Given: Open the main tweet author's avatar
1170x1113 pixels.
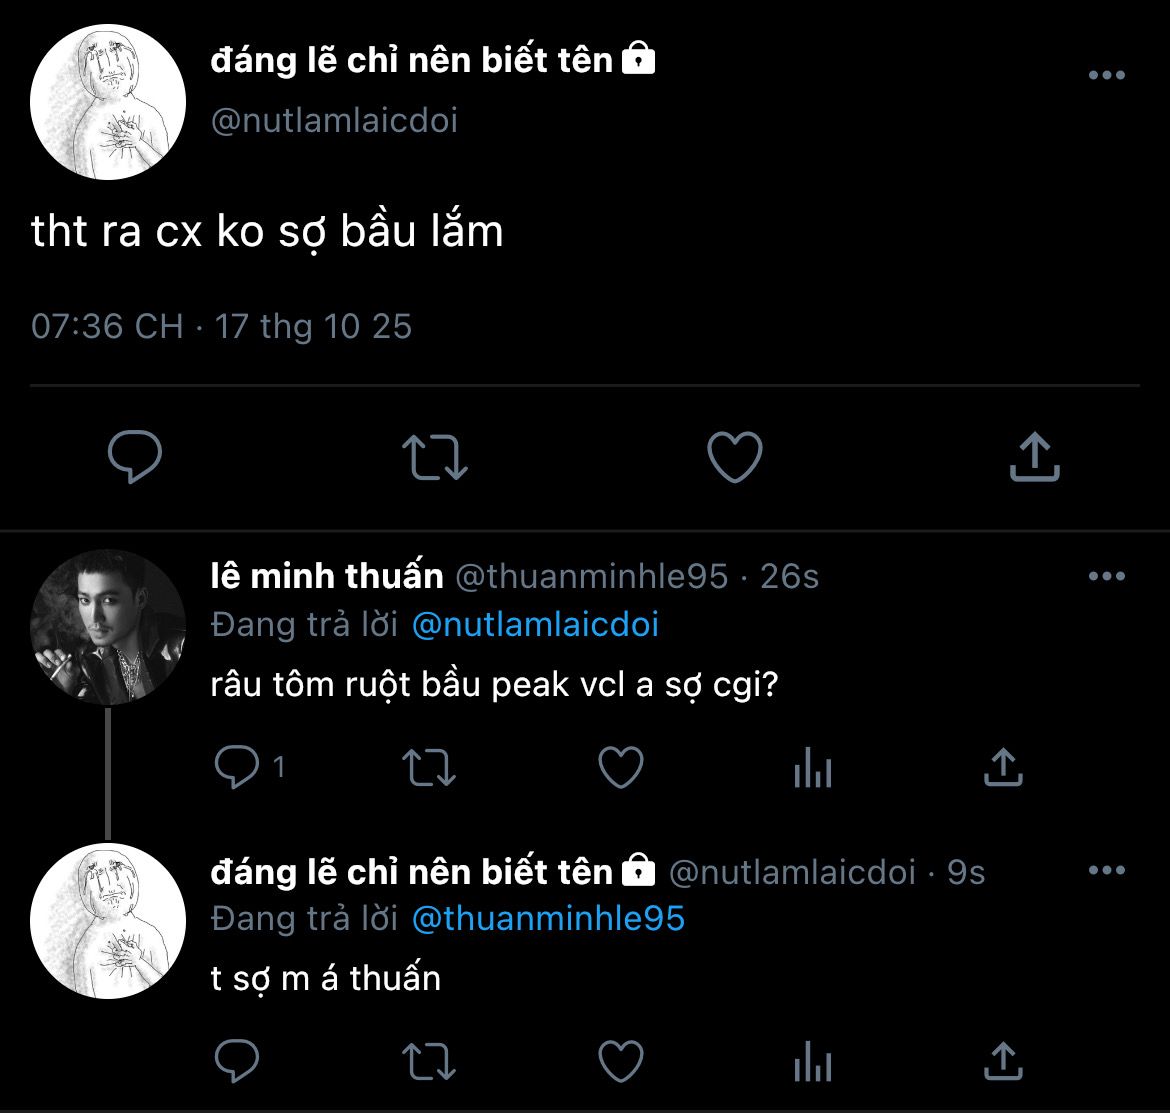Looking at the screenshot, I should click(108, 102).
